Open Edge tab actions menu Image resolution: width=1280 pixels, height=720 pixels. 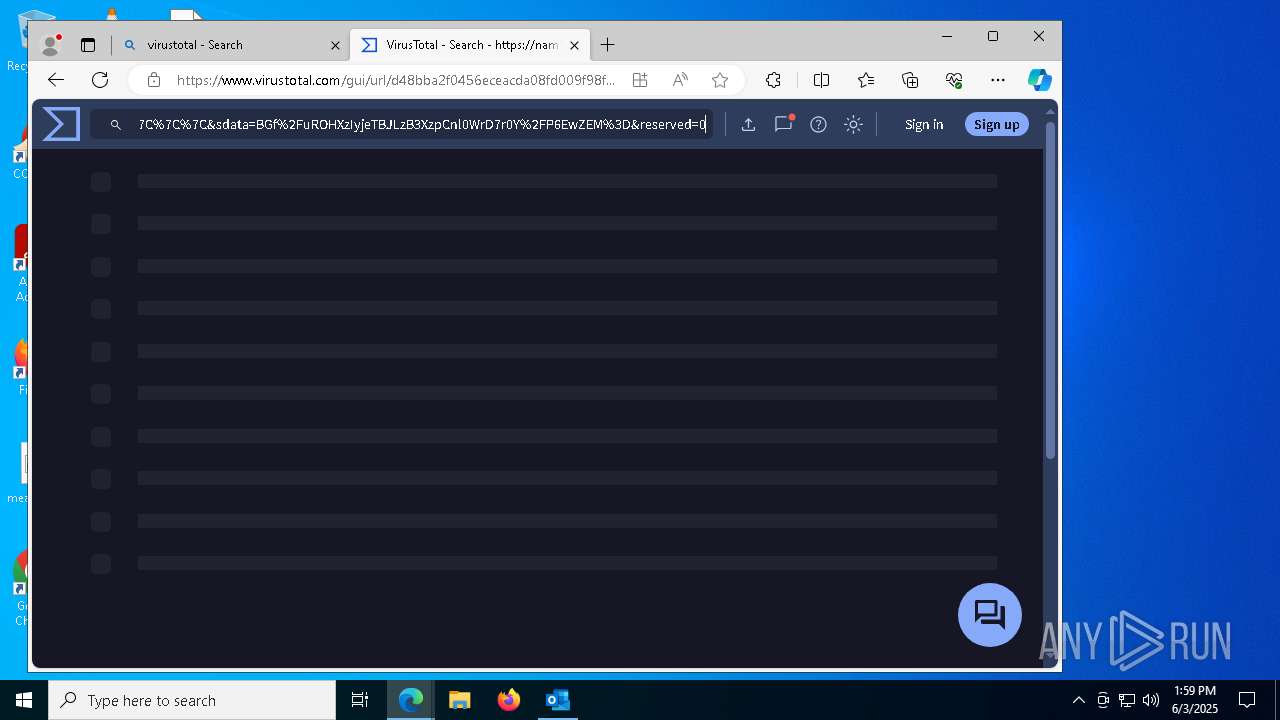[88, 45]
